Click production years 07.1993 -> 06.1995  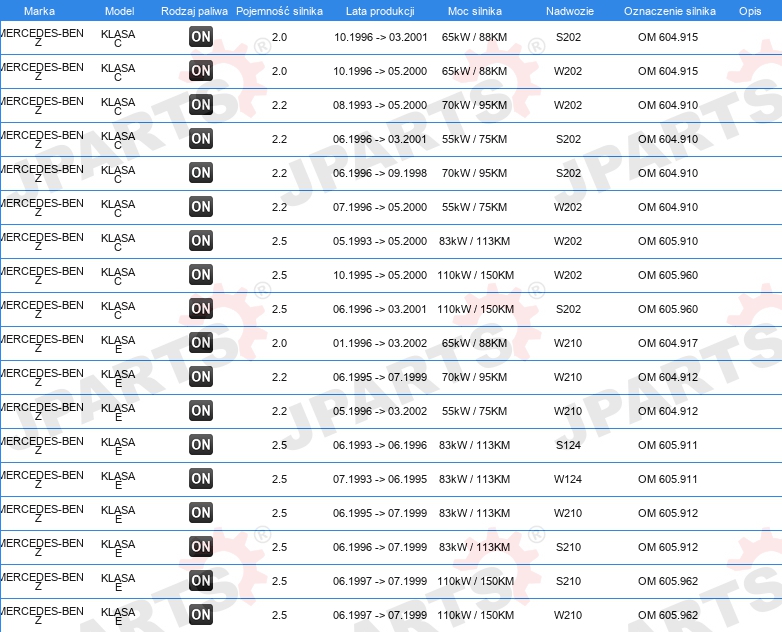tap(380, 479)
